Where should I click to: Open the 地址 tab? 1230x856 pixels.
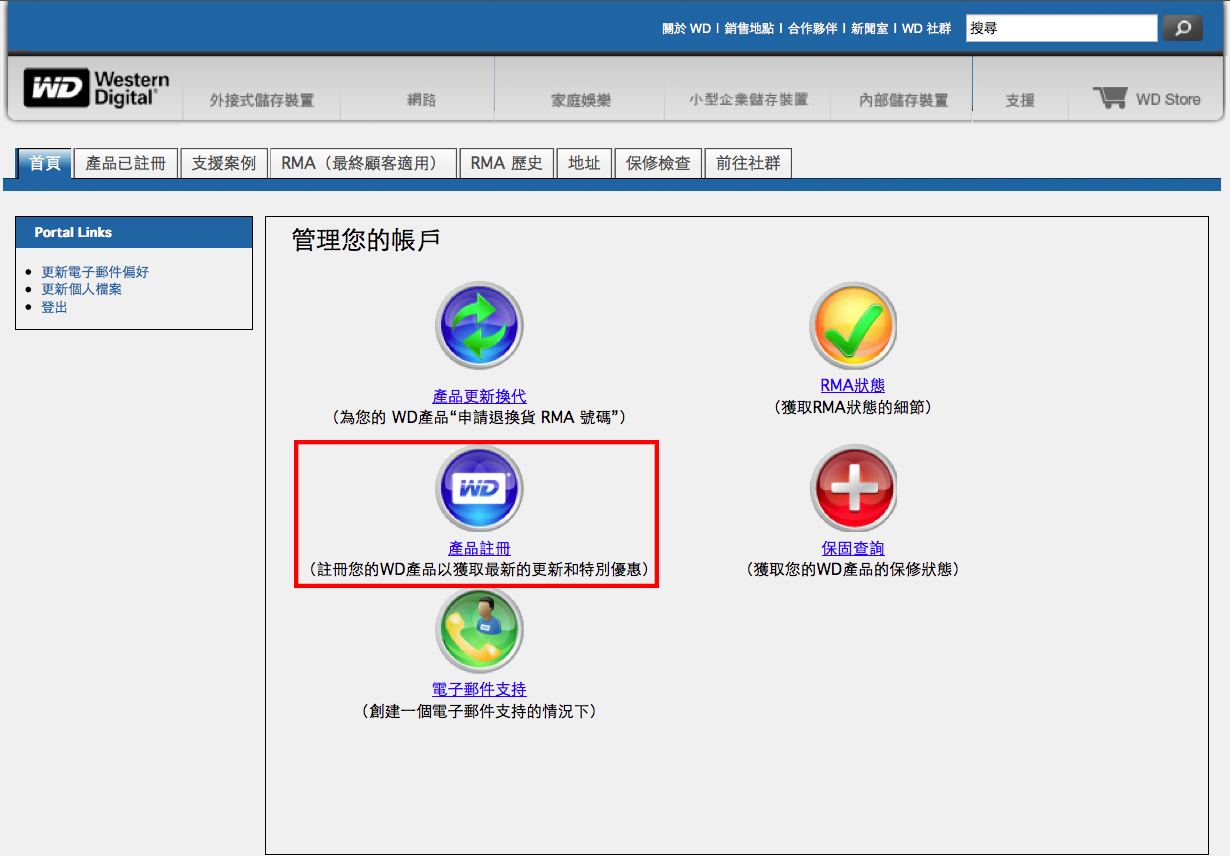tap(584, 163)
